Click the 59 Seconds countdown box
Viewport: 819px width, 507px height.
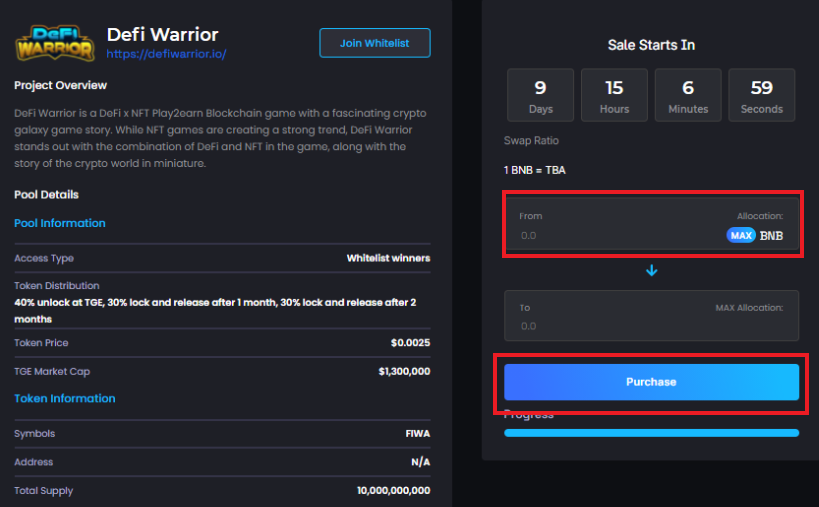762,95
